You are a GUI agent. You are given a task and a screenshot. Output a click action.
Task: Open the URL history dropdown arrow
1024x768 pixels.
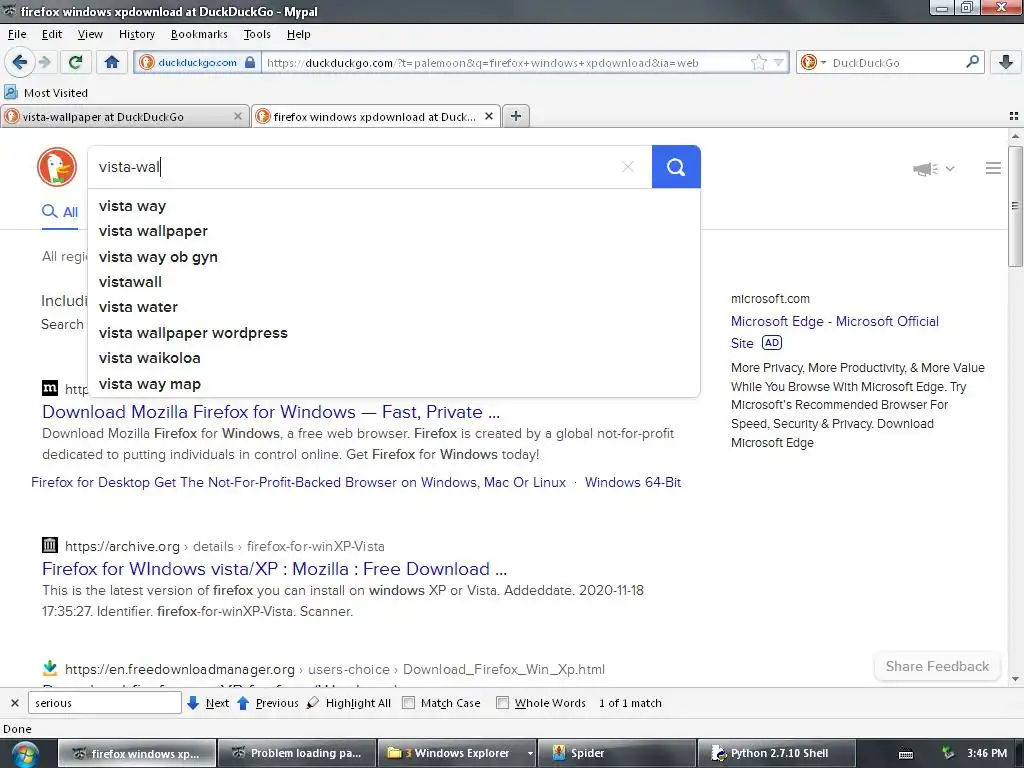coord(778,63)
